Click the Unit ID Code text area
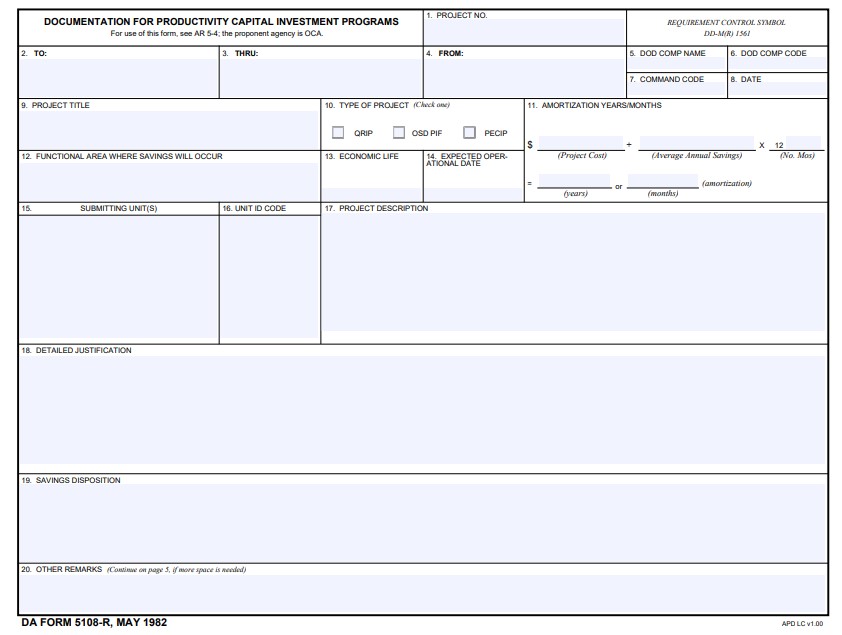This screenshot has height=635, width=842. point(270,278)
